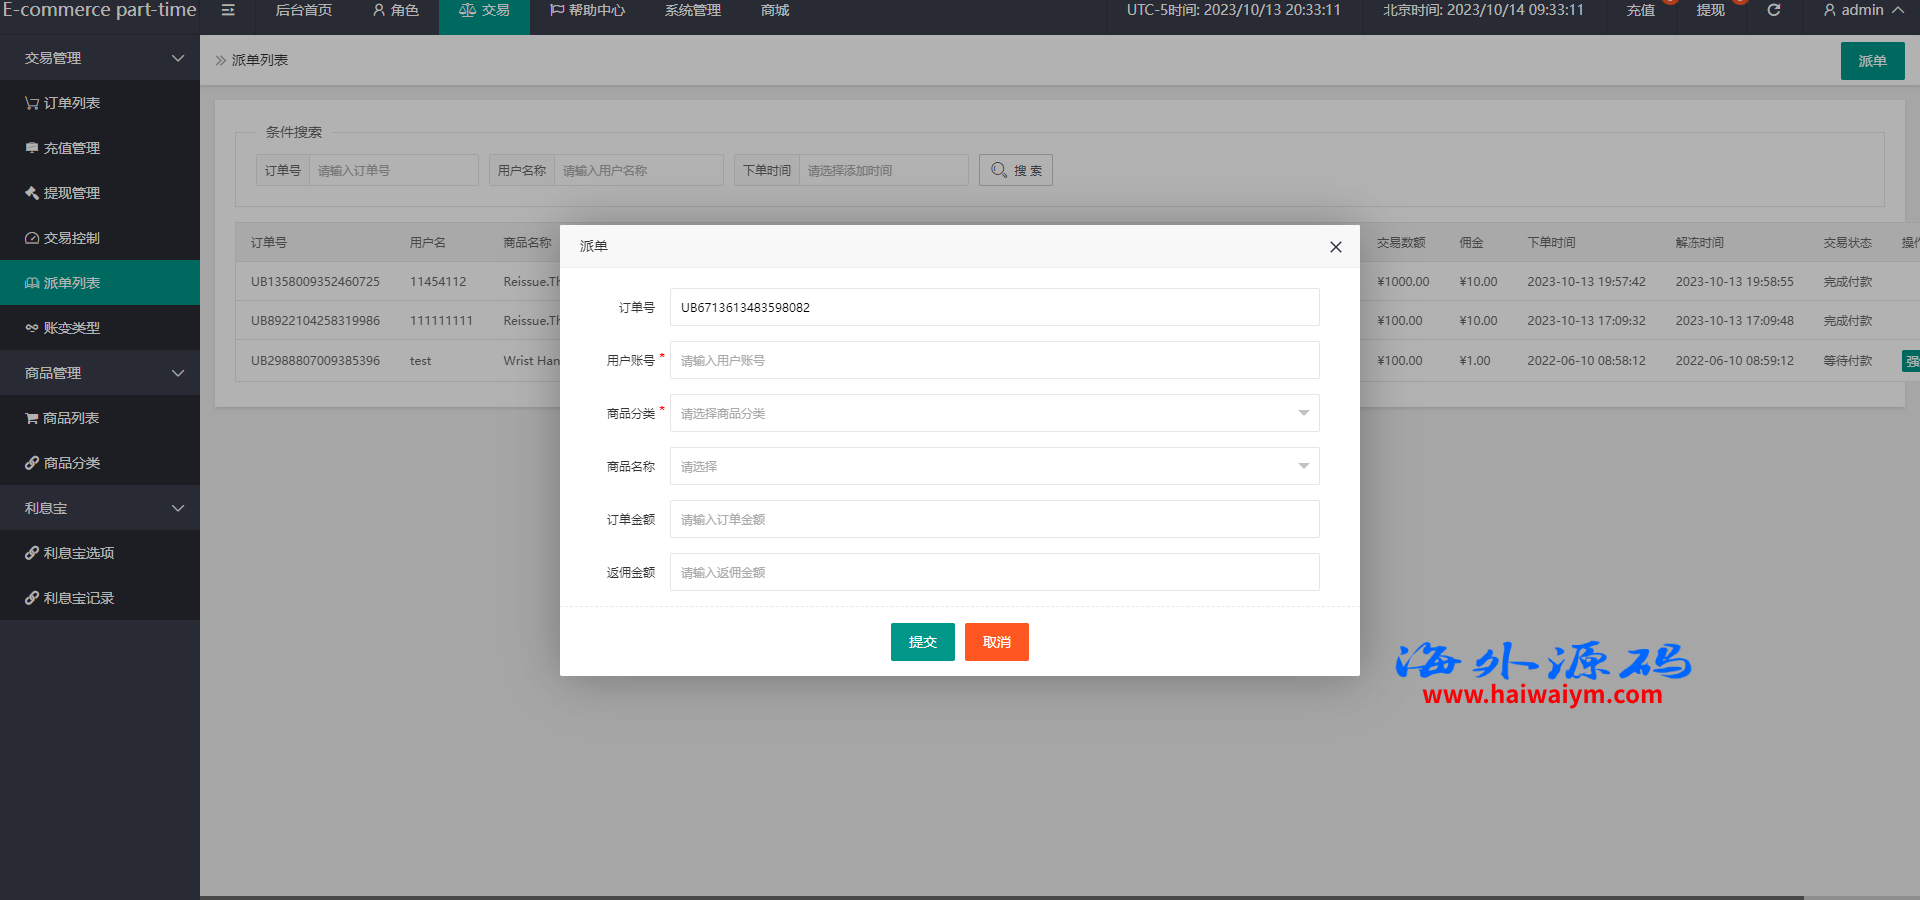
Task: Switch to 系统管理 top menu
Action: coord(692,10)
